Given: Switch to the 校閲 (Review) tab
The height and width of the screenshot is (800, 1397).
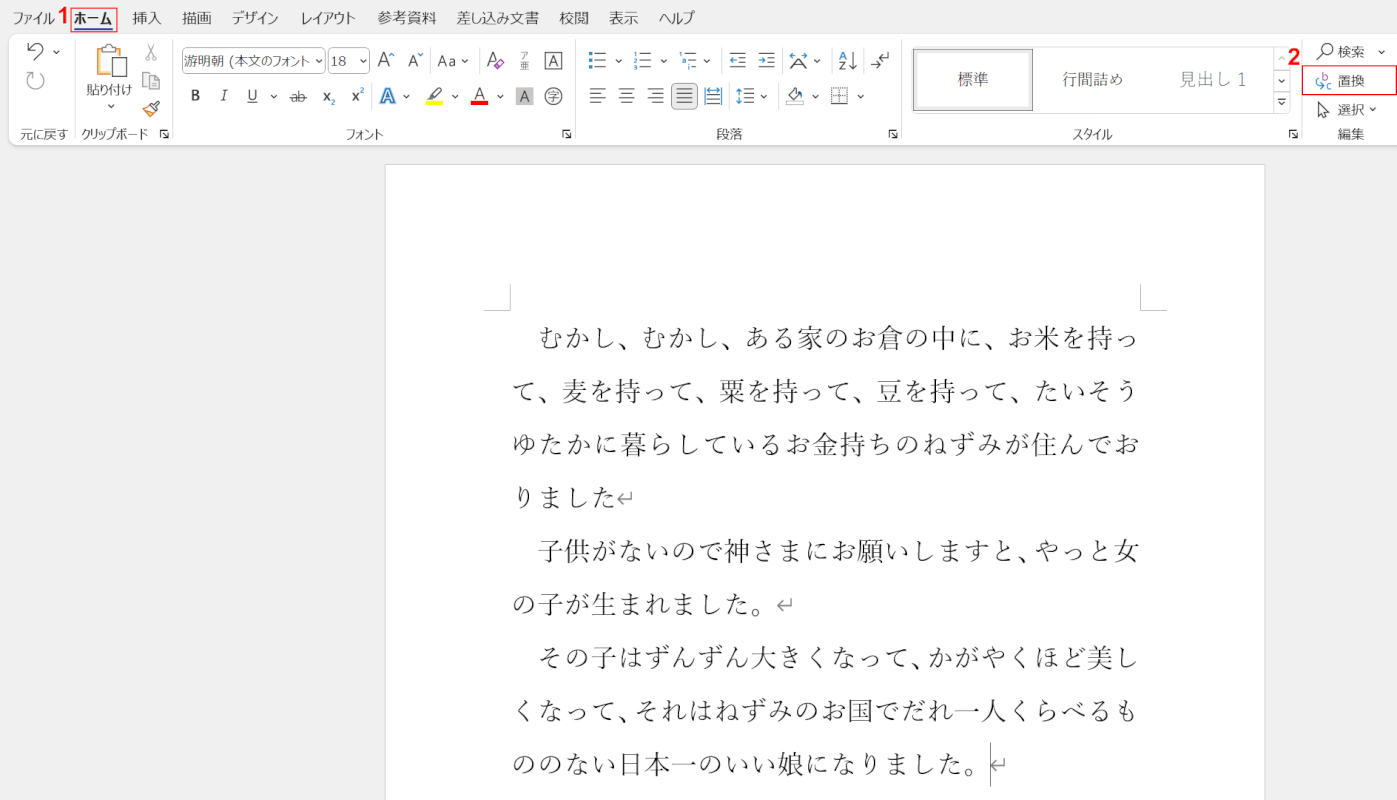Looking at the screenshot, I should coord(574,18).
